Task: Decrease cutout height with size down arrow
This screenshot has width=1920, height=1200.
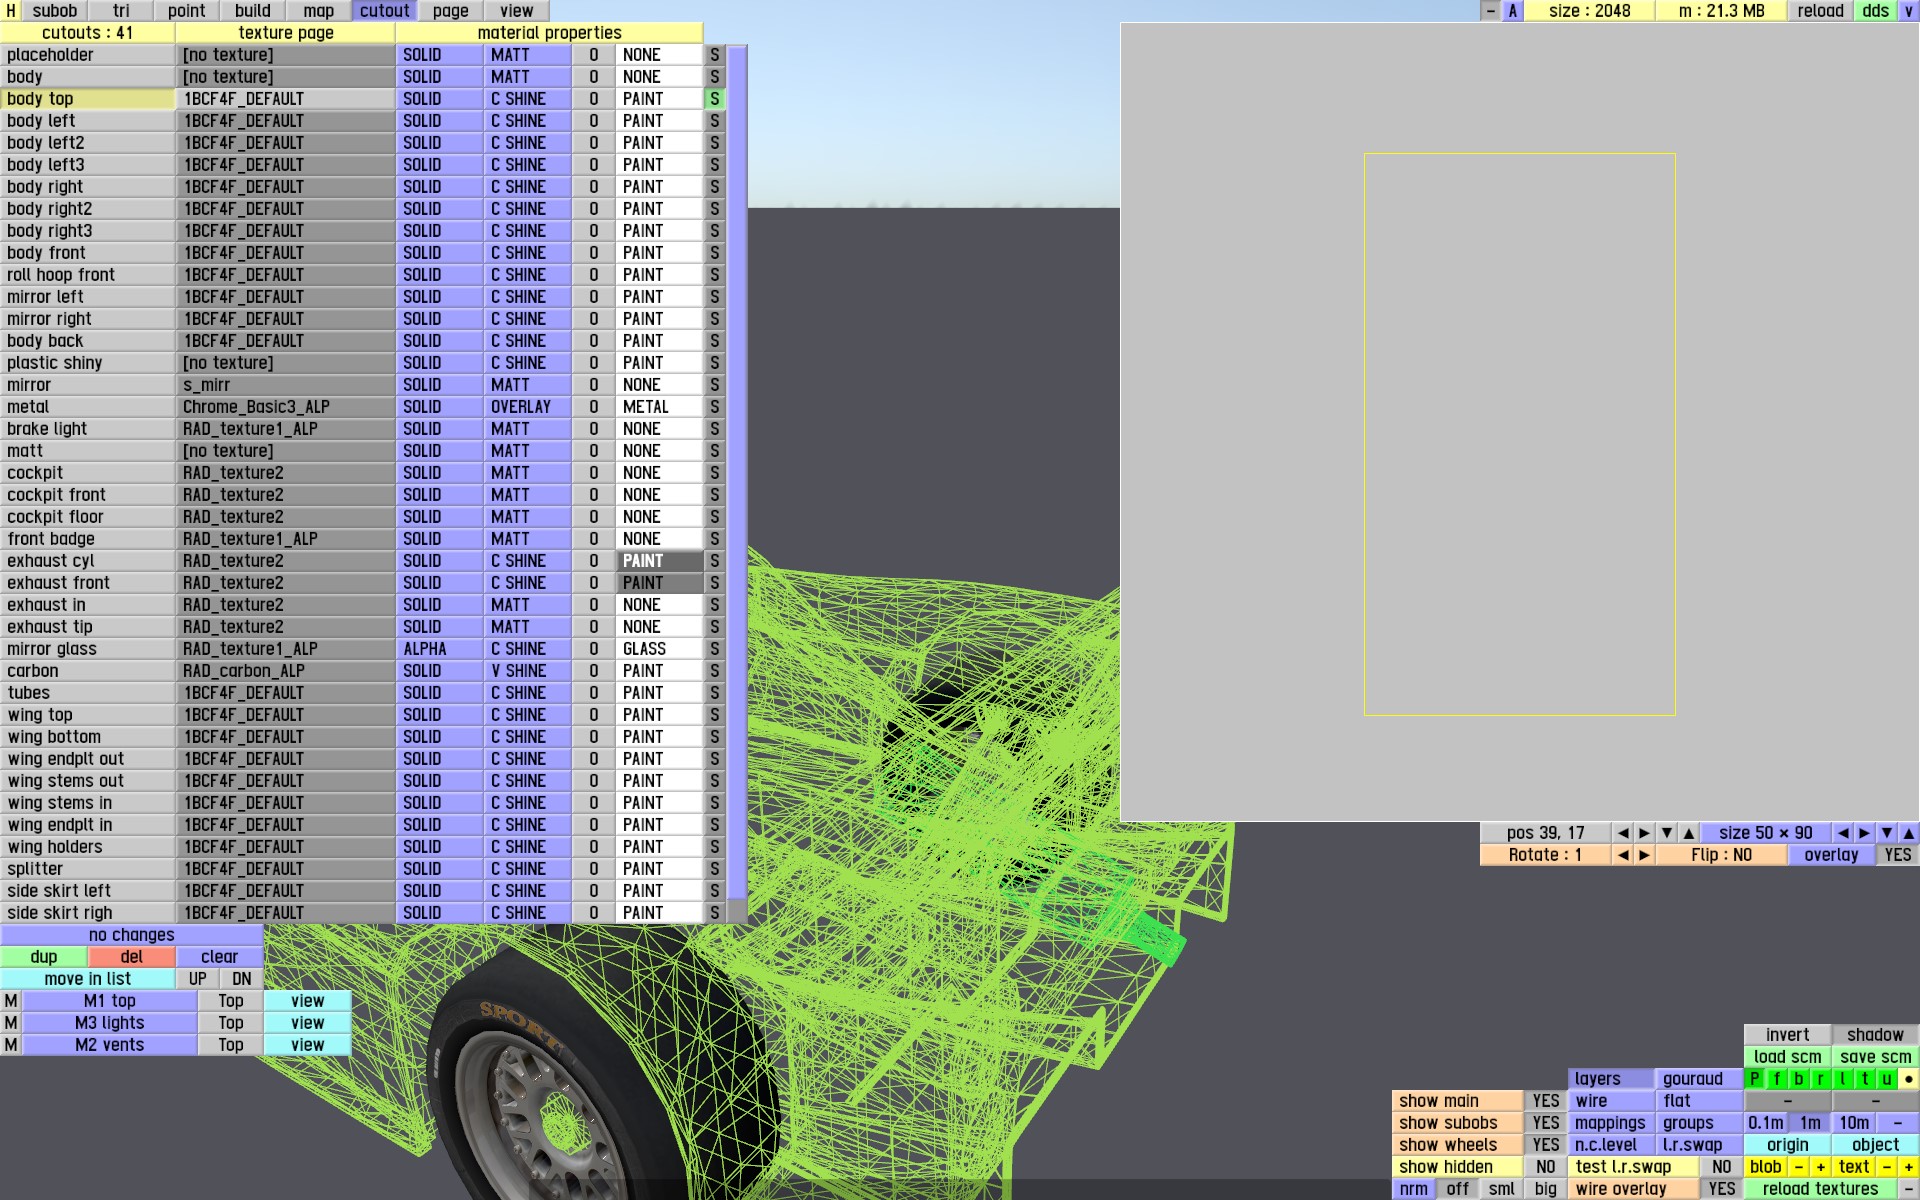Action: [1886, 833]
